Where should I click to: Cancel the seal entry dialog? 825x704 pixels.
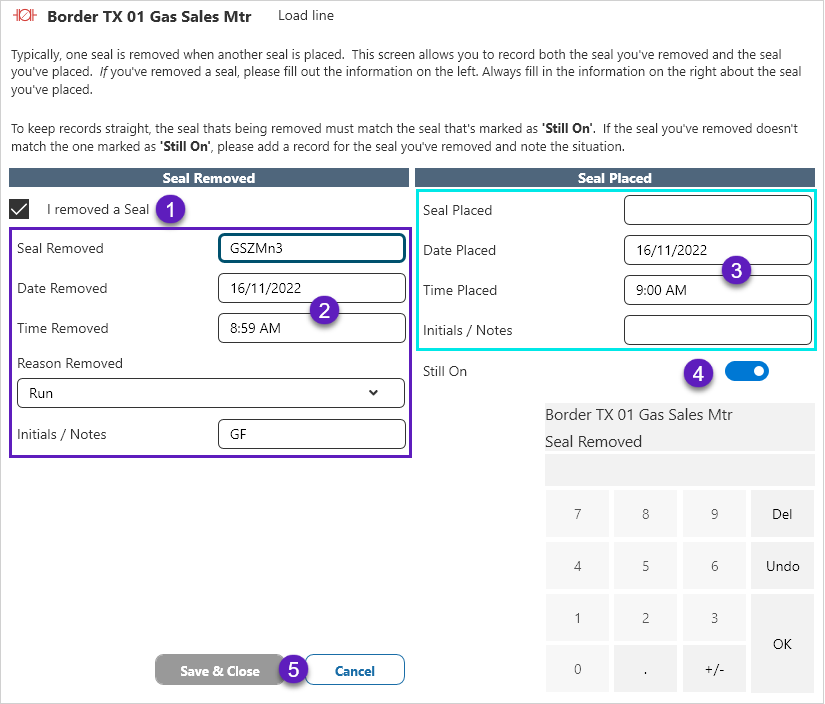[x=354, y=671]
